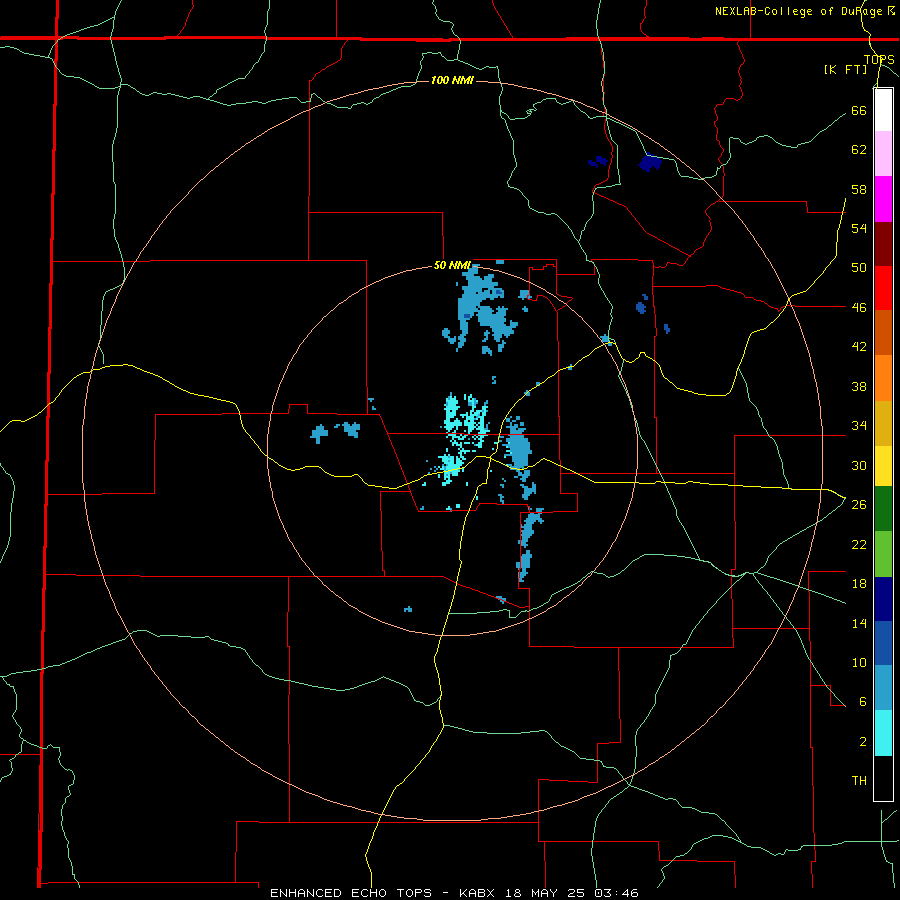The height and width of the screenshot is (900, 900).
Task: Click the light blue 14 kft swatch
Action: [883, 688]
